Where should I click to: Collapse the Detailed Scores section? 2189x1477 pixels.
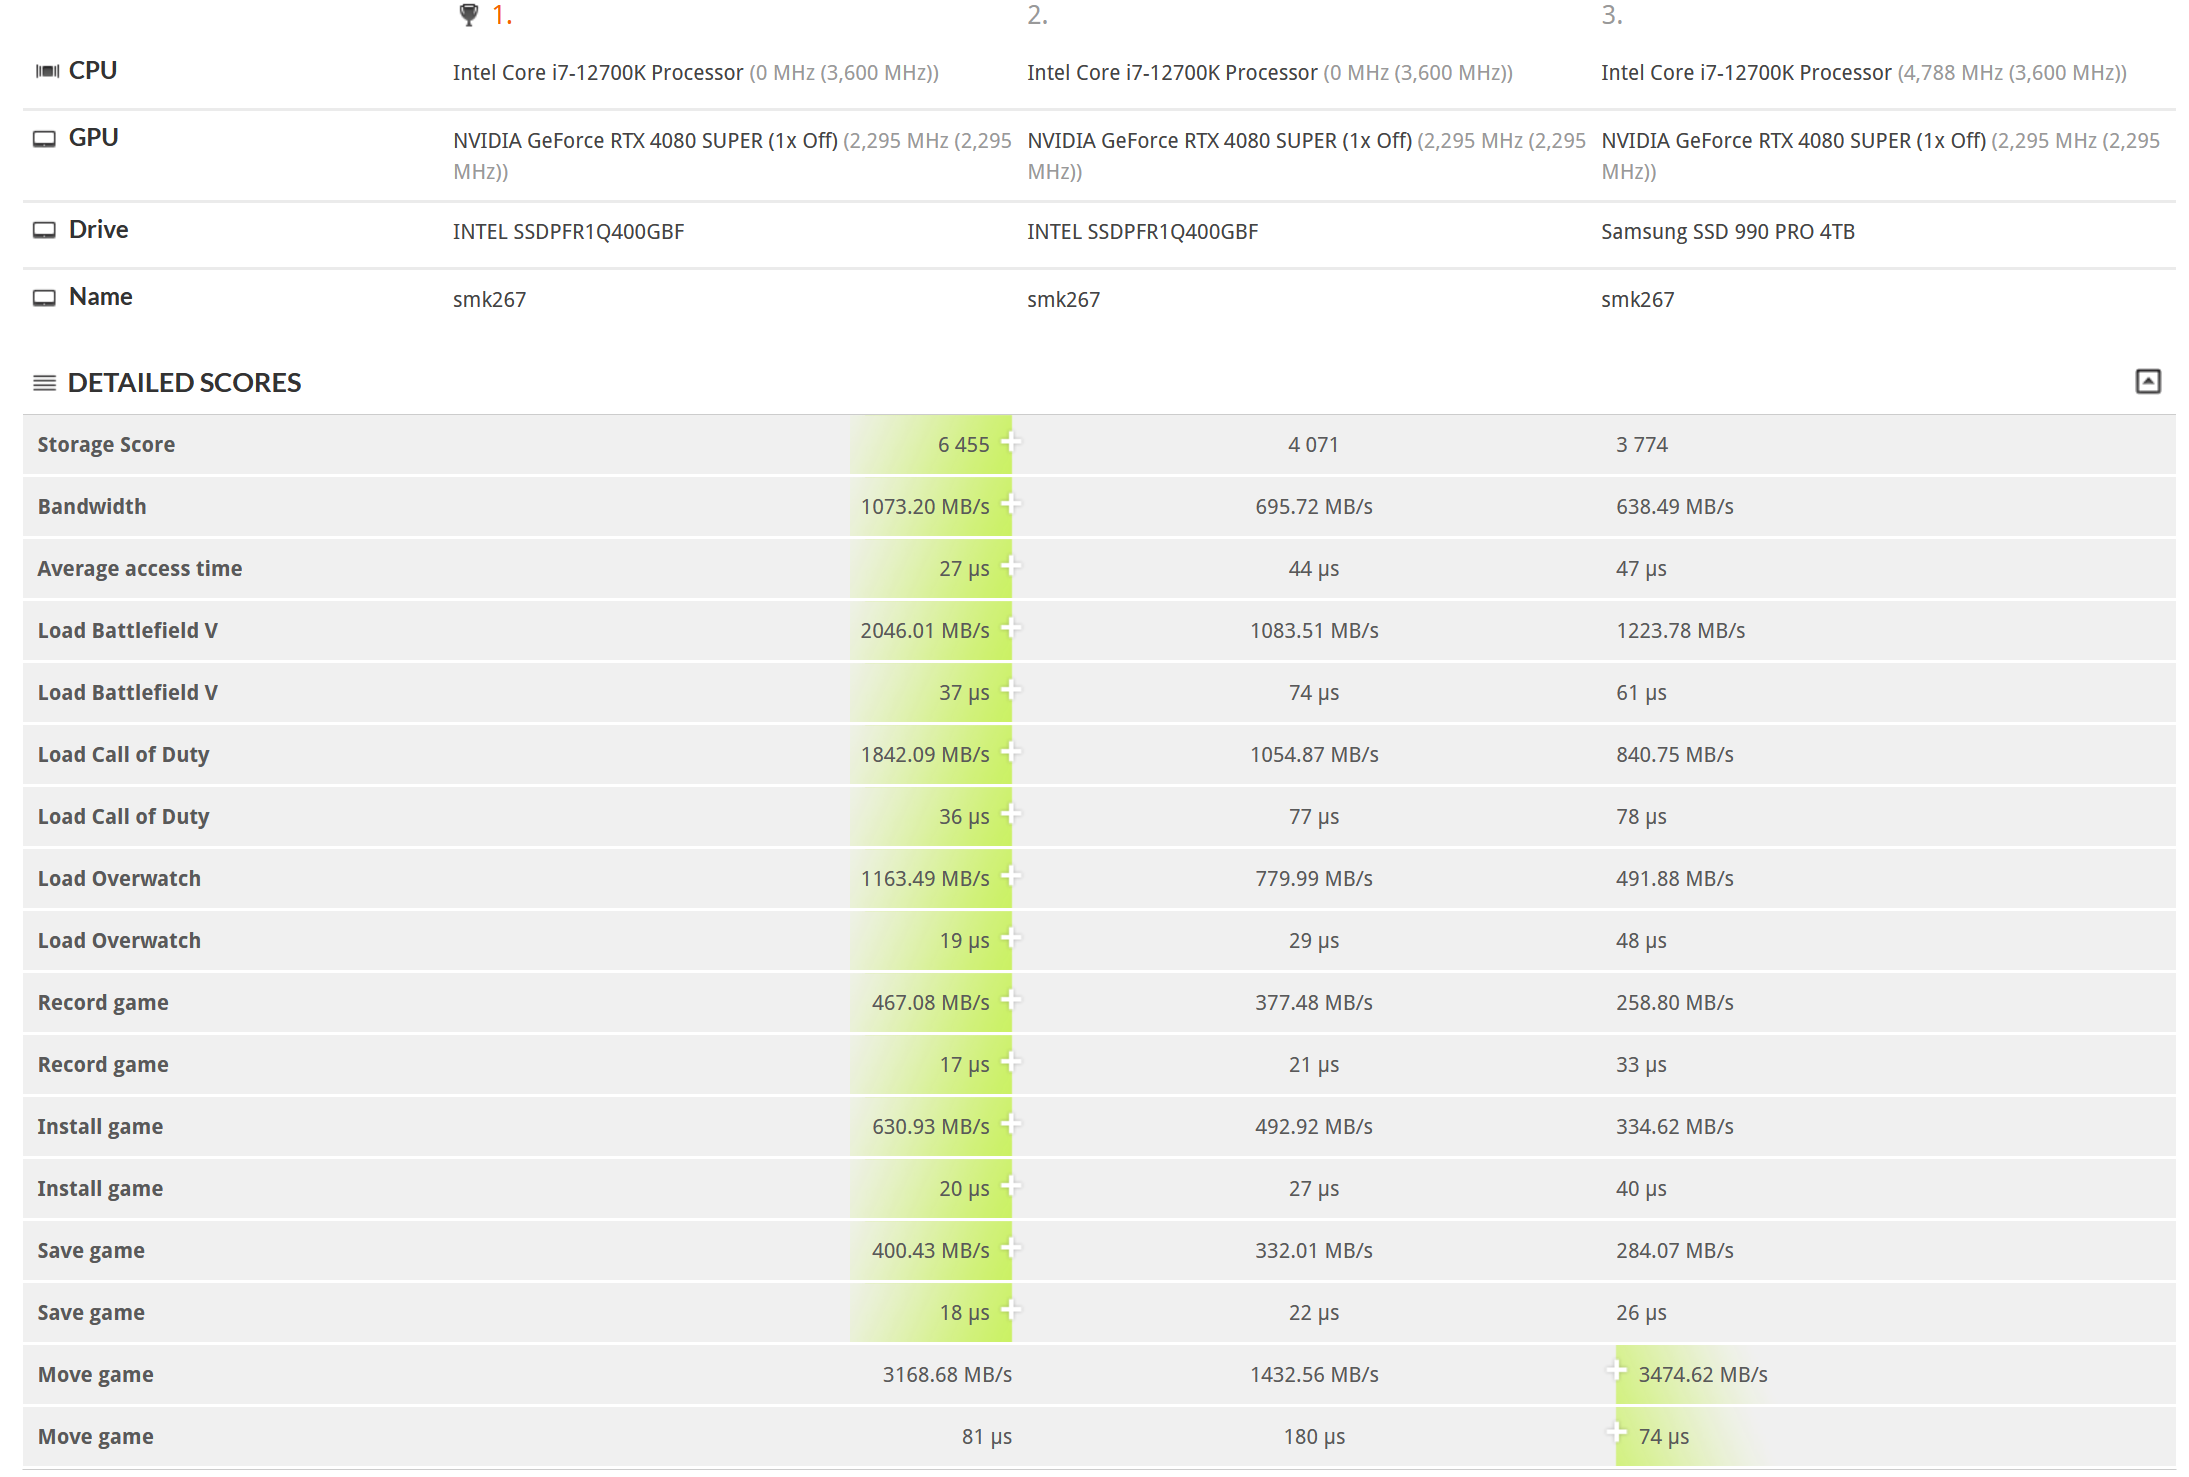[x=2147, y=381]
